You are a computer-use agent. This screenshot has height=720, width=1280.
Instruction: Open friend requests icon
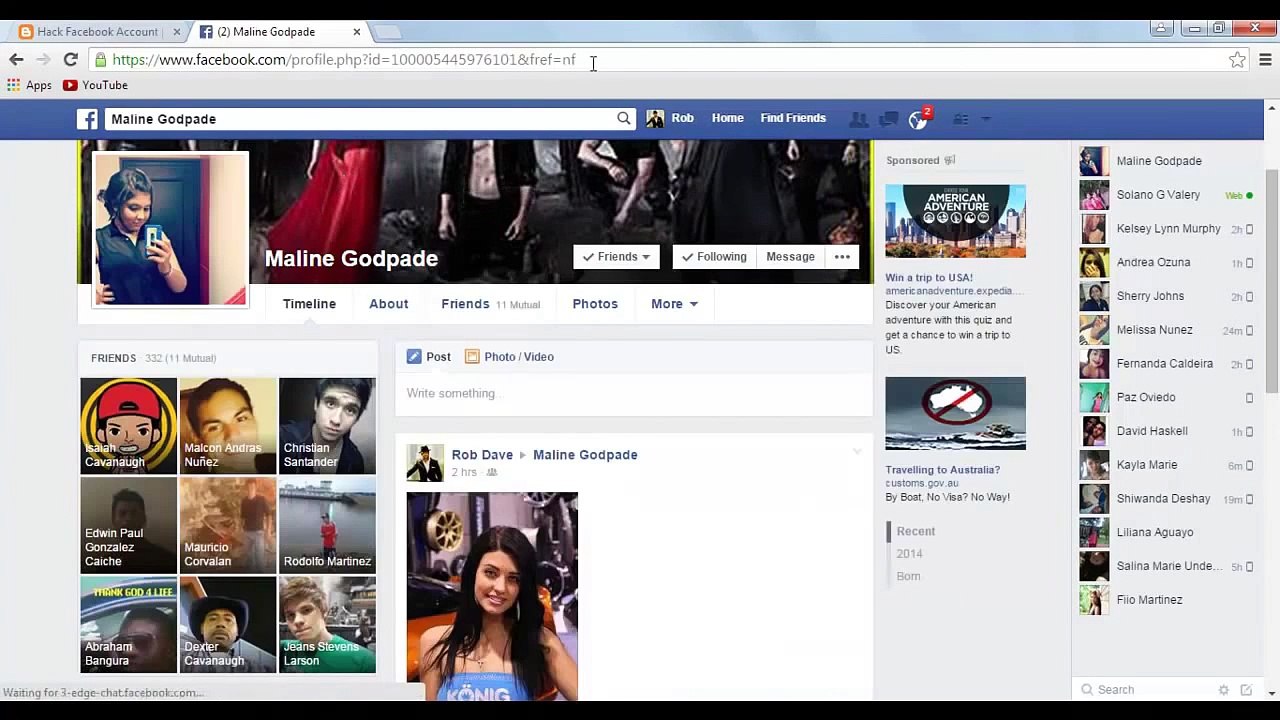(858, 119)
